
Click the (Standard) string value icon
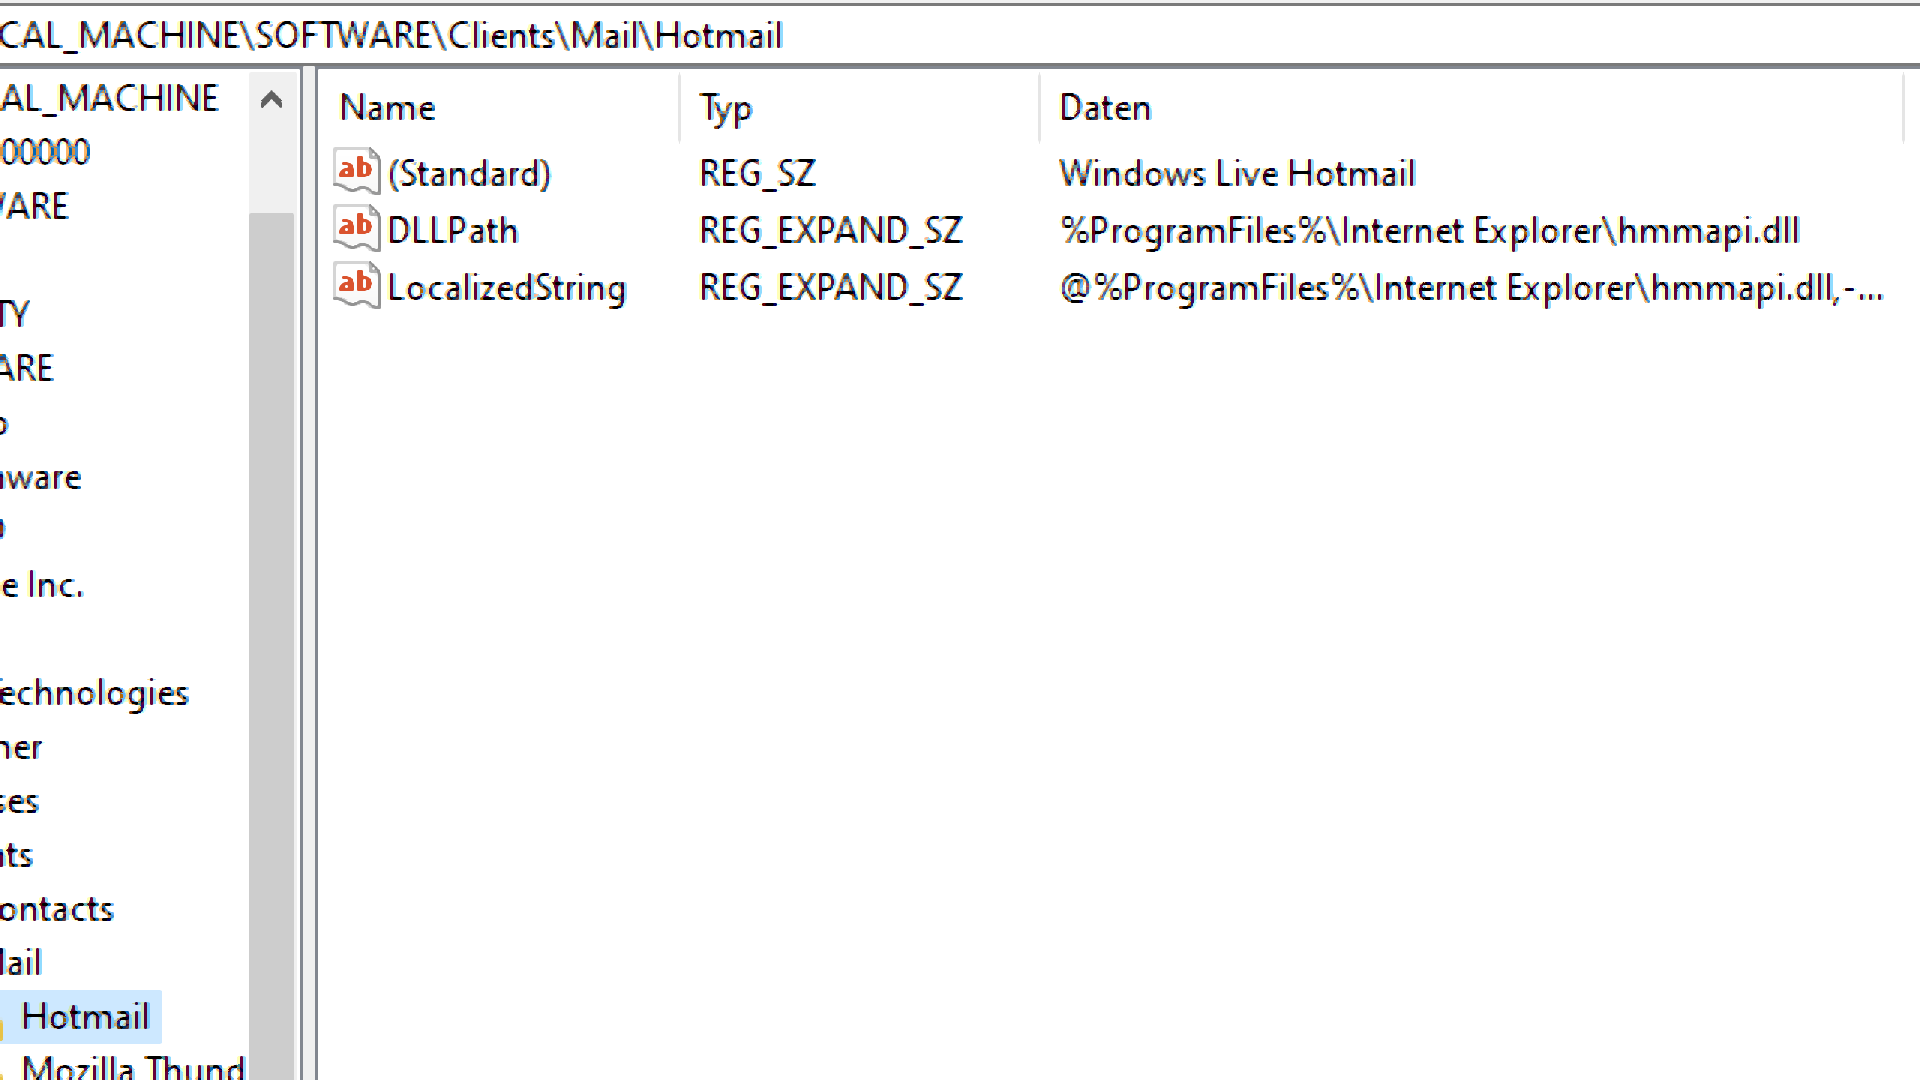click(x=356, y=172)
